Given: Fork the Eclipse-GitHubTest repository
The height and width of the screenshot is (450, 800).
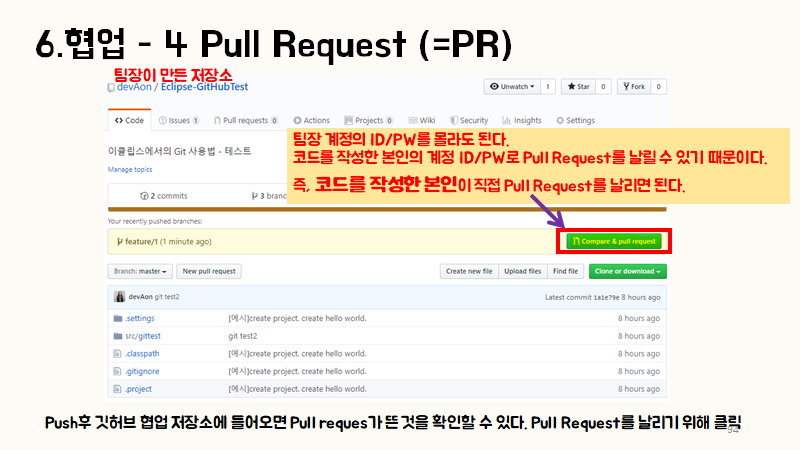Looking at the screenshot, I should coord(634,87).
